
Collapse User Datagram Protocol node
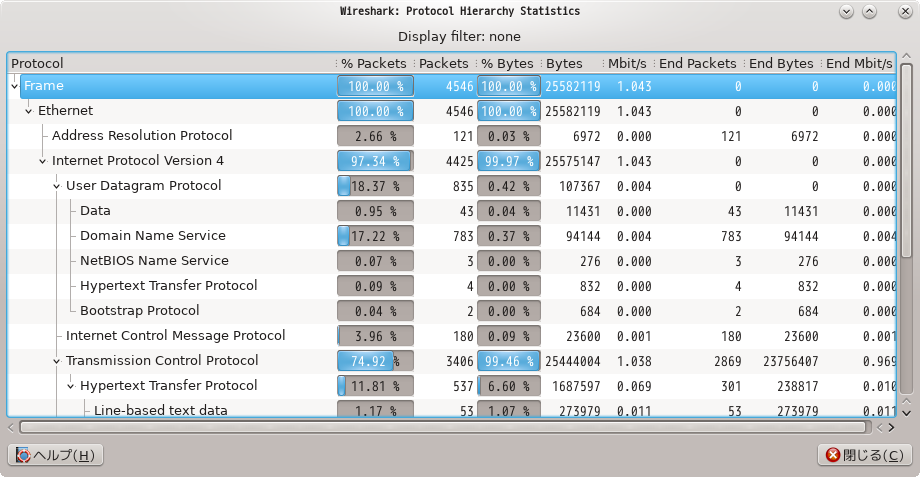coord(57,186)
